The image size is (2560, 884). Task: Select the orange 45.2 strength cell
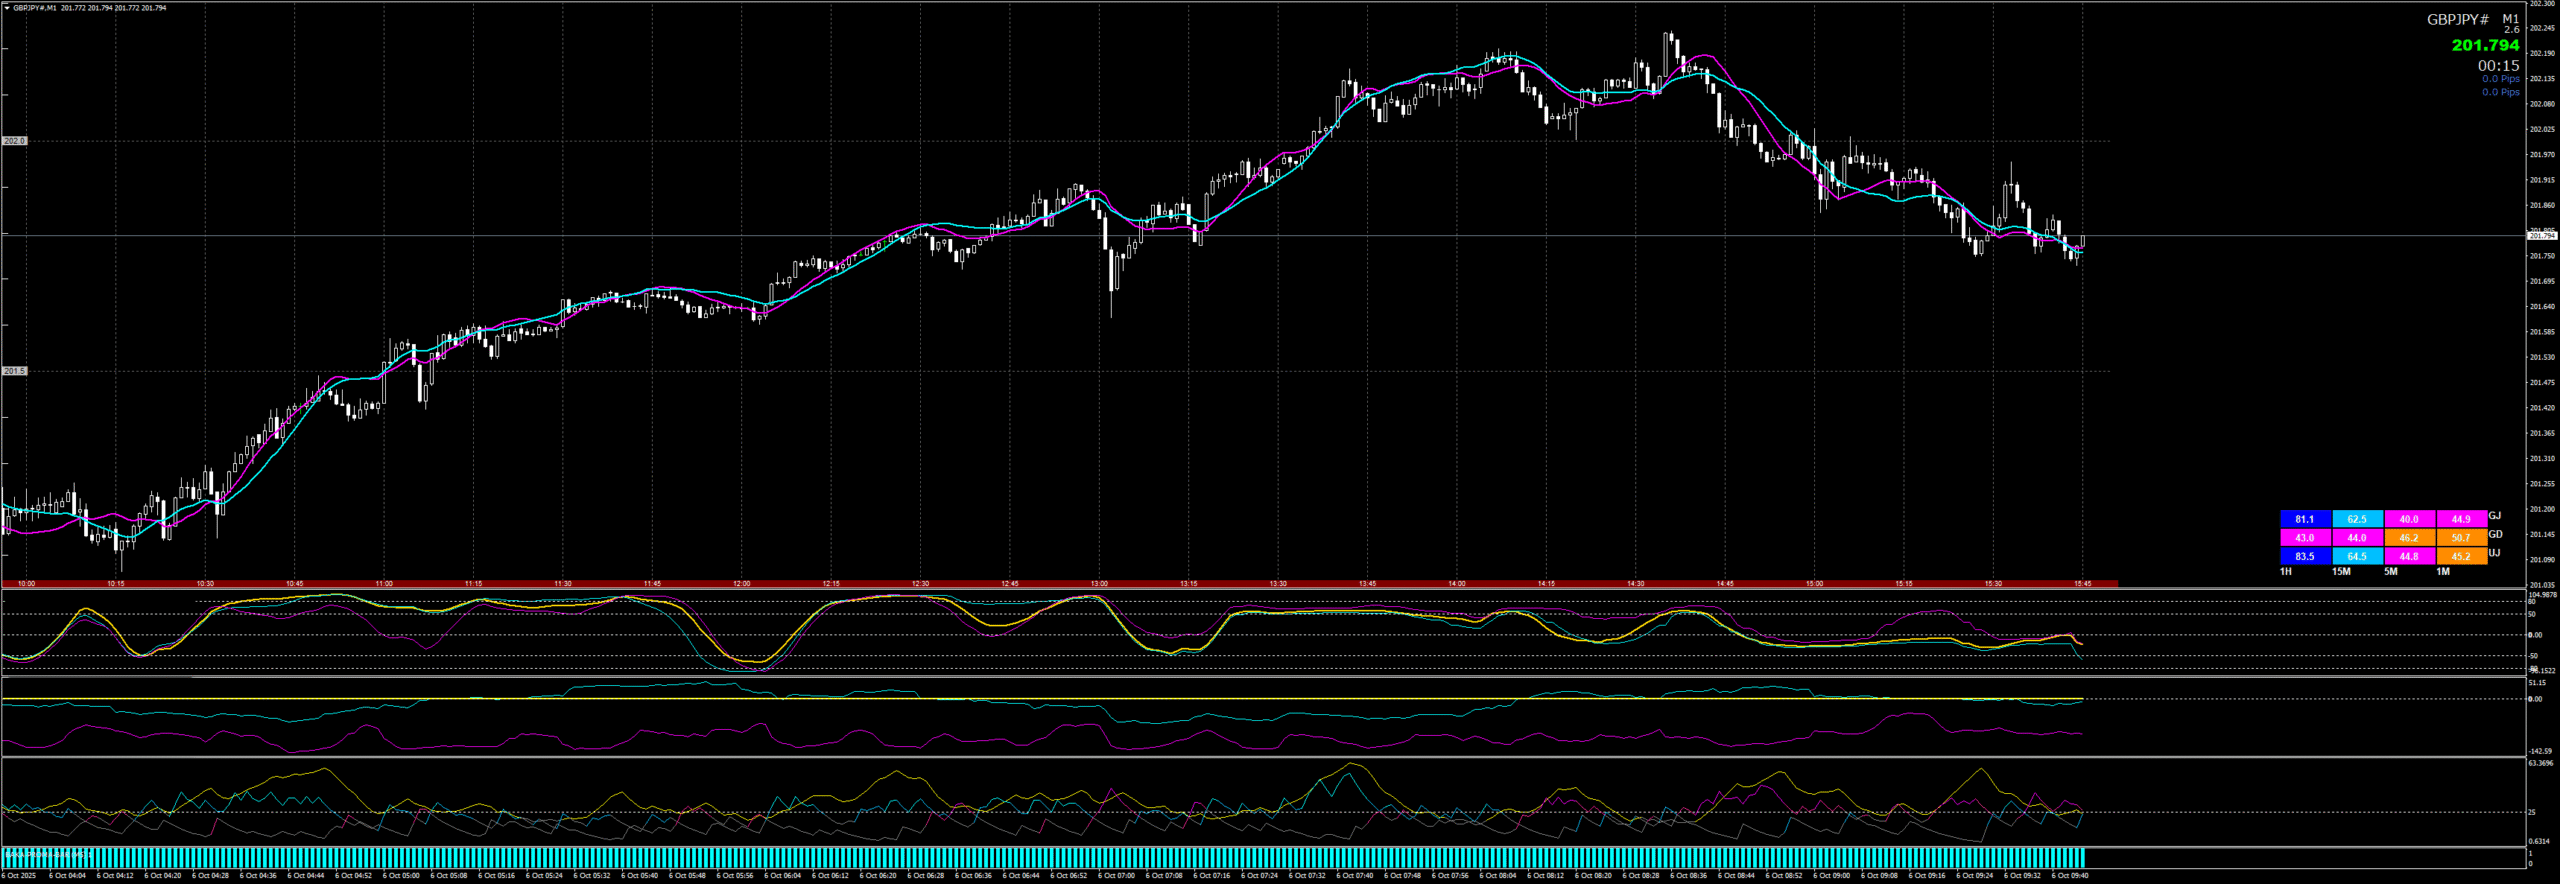pyautogui.click(x=2461, y=556)
